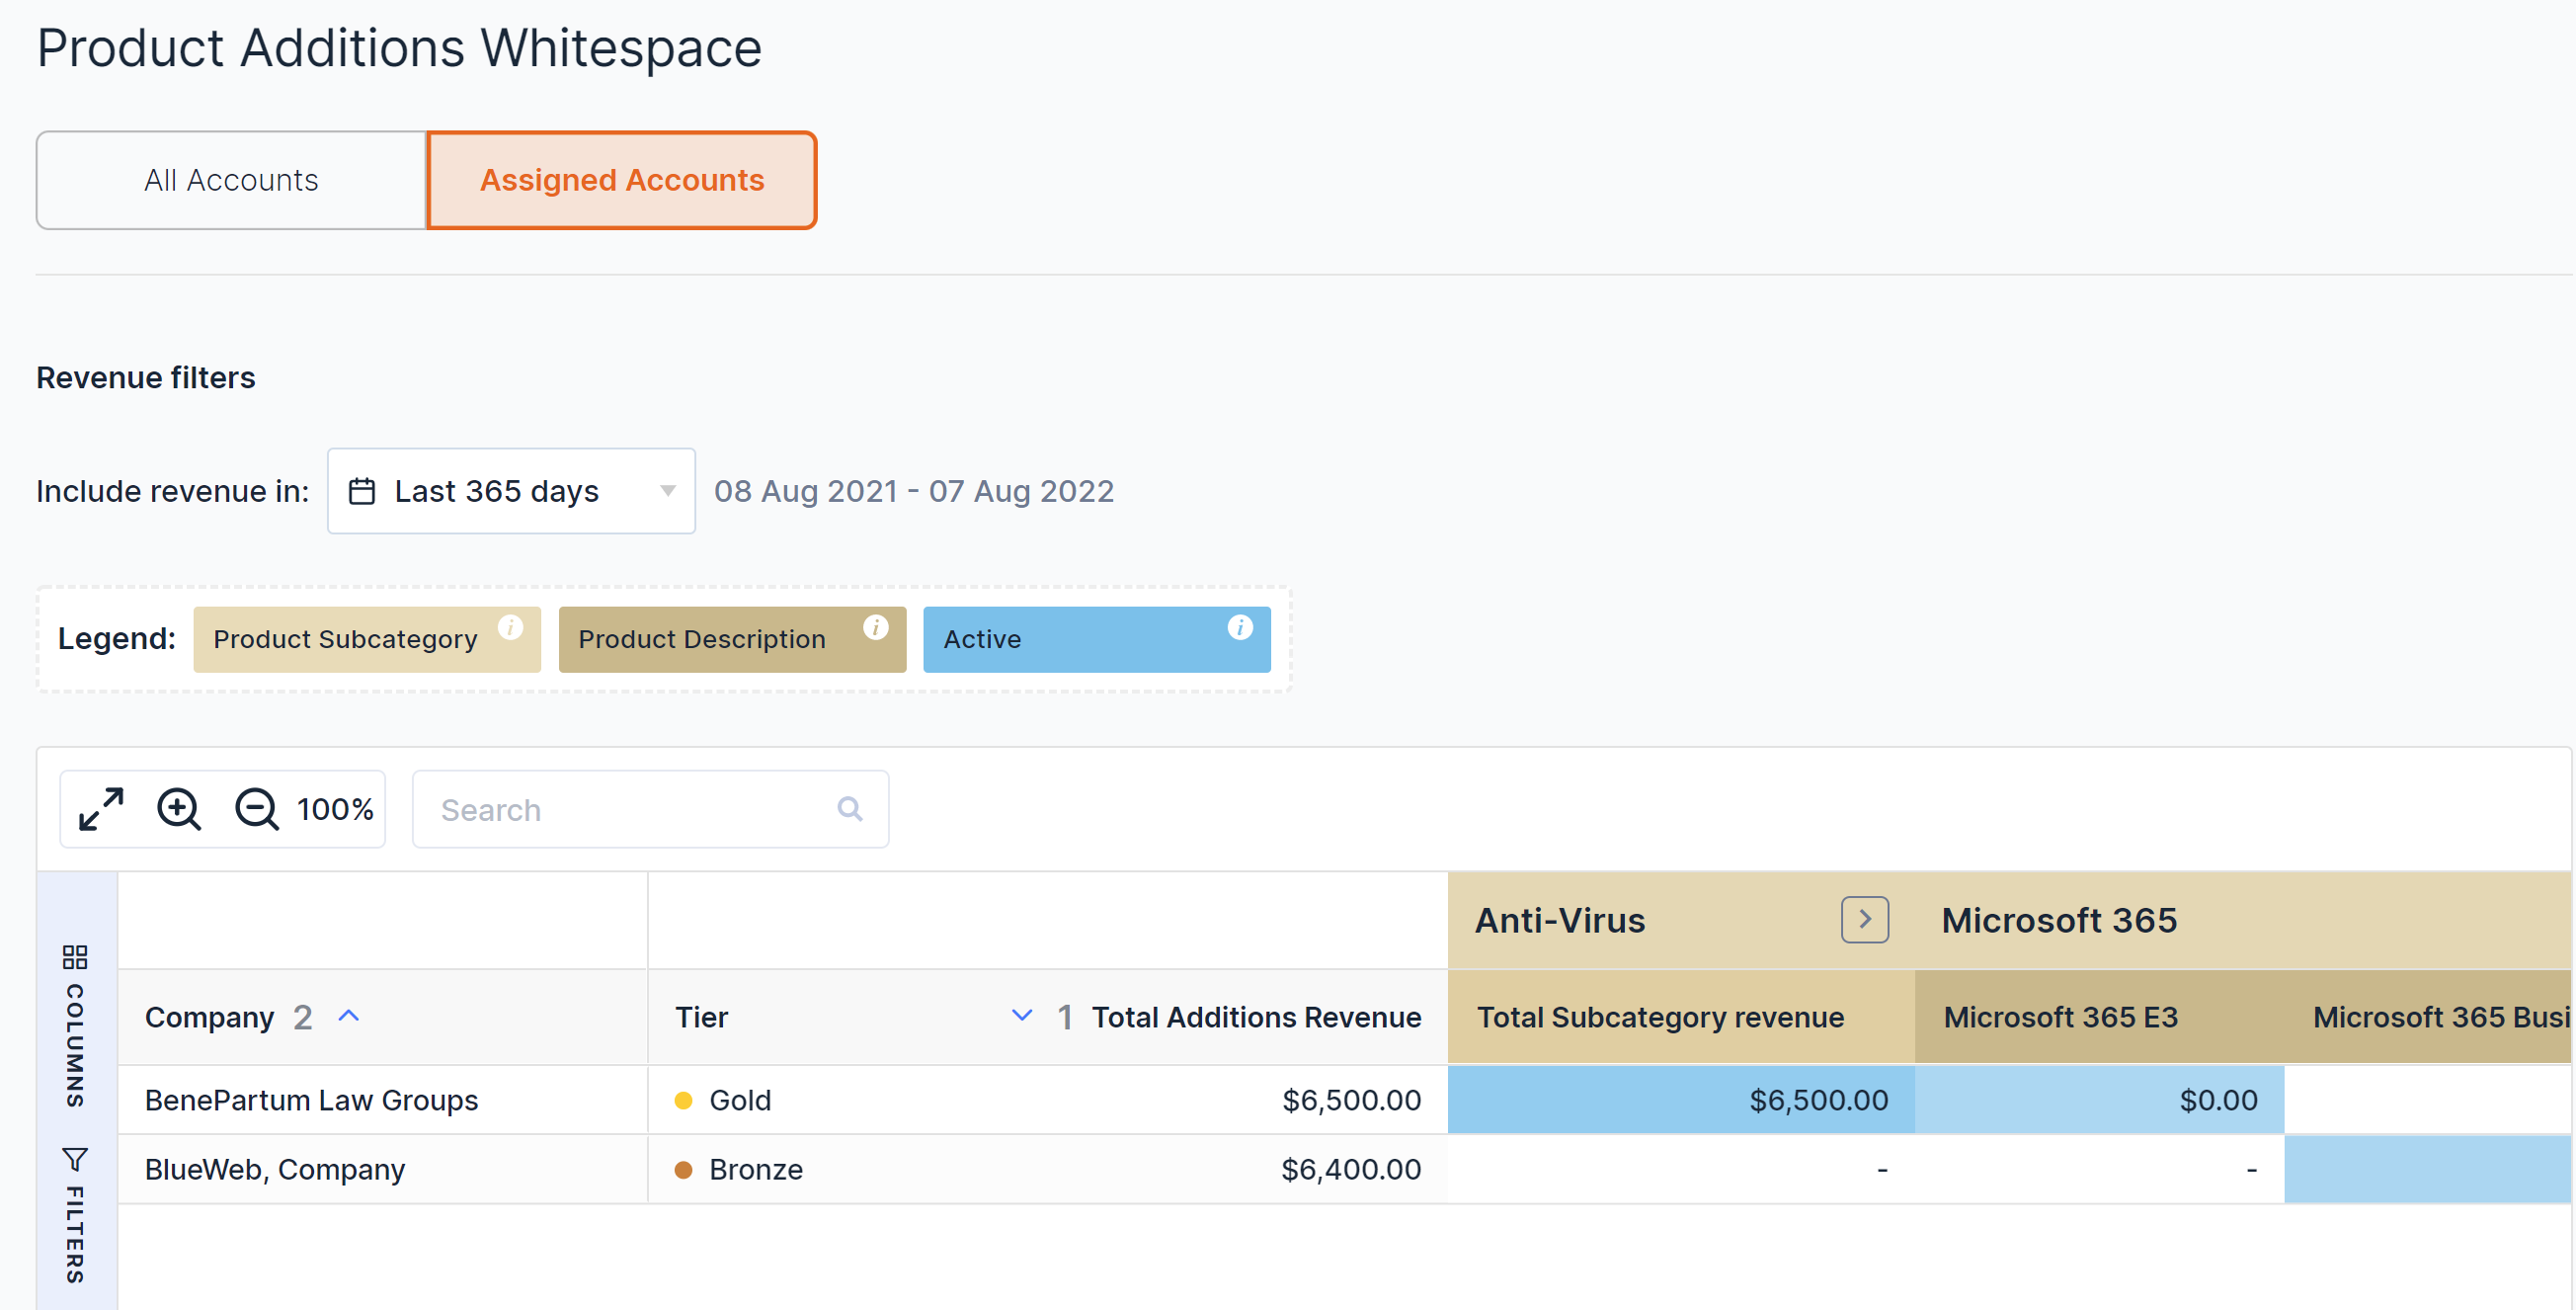Show info for Product Subcategory legend
The width and height of the screenshot is (2576, 1310).
pyautogui.click(x=511, y=627)
